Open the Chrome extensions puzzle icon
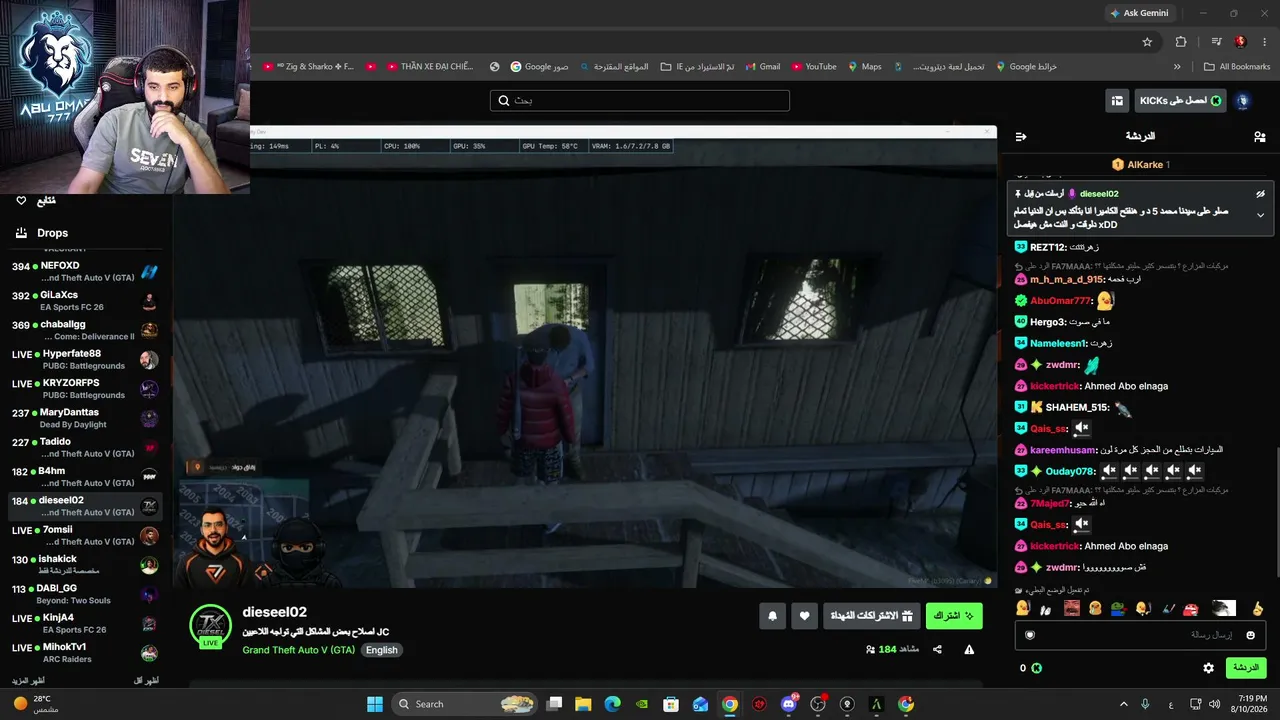This screenshot has width=1280, height=720. coord(1181,42)
